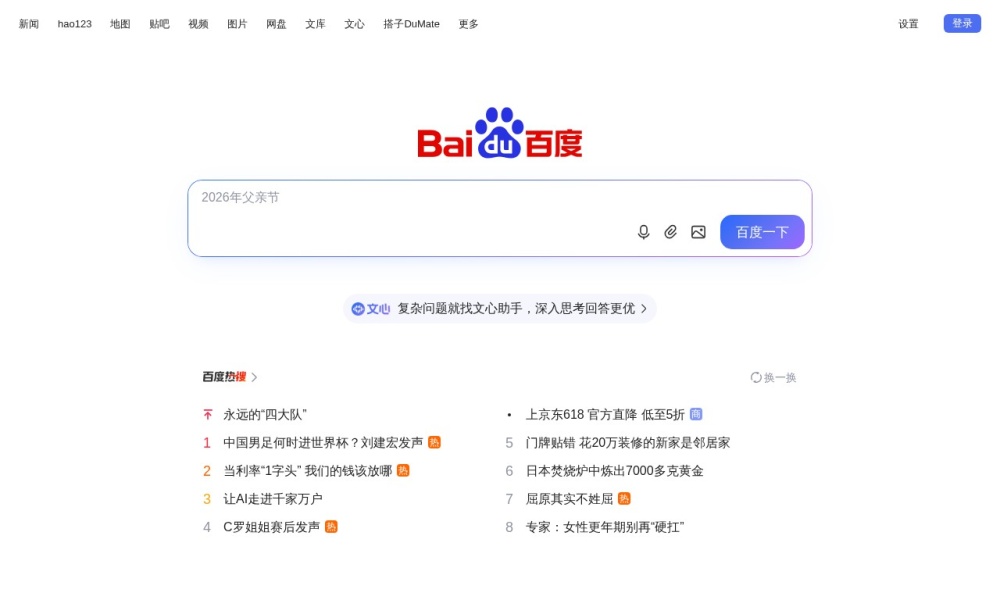
Task: Click the image search picture icon
Action: tap(698, 232)
